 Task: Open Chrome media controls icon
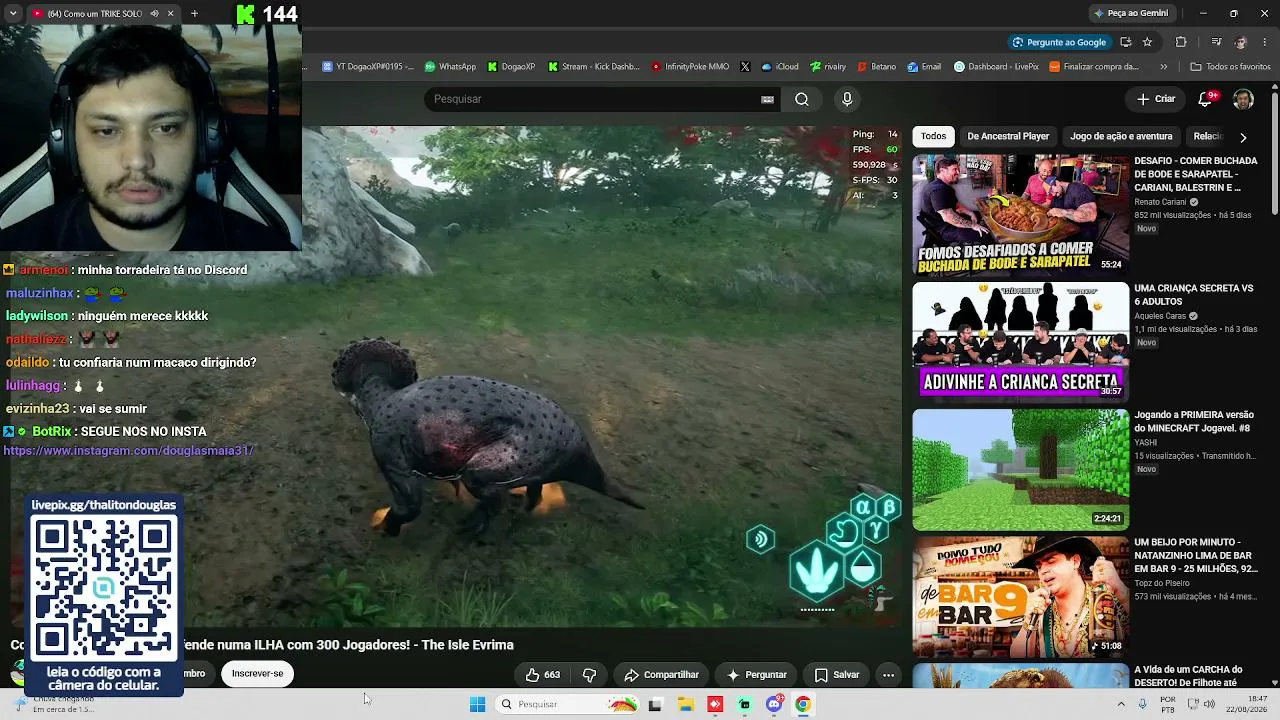1216,42
